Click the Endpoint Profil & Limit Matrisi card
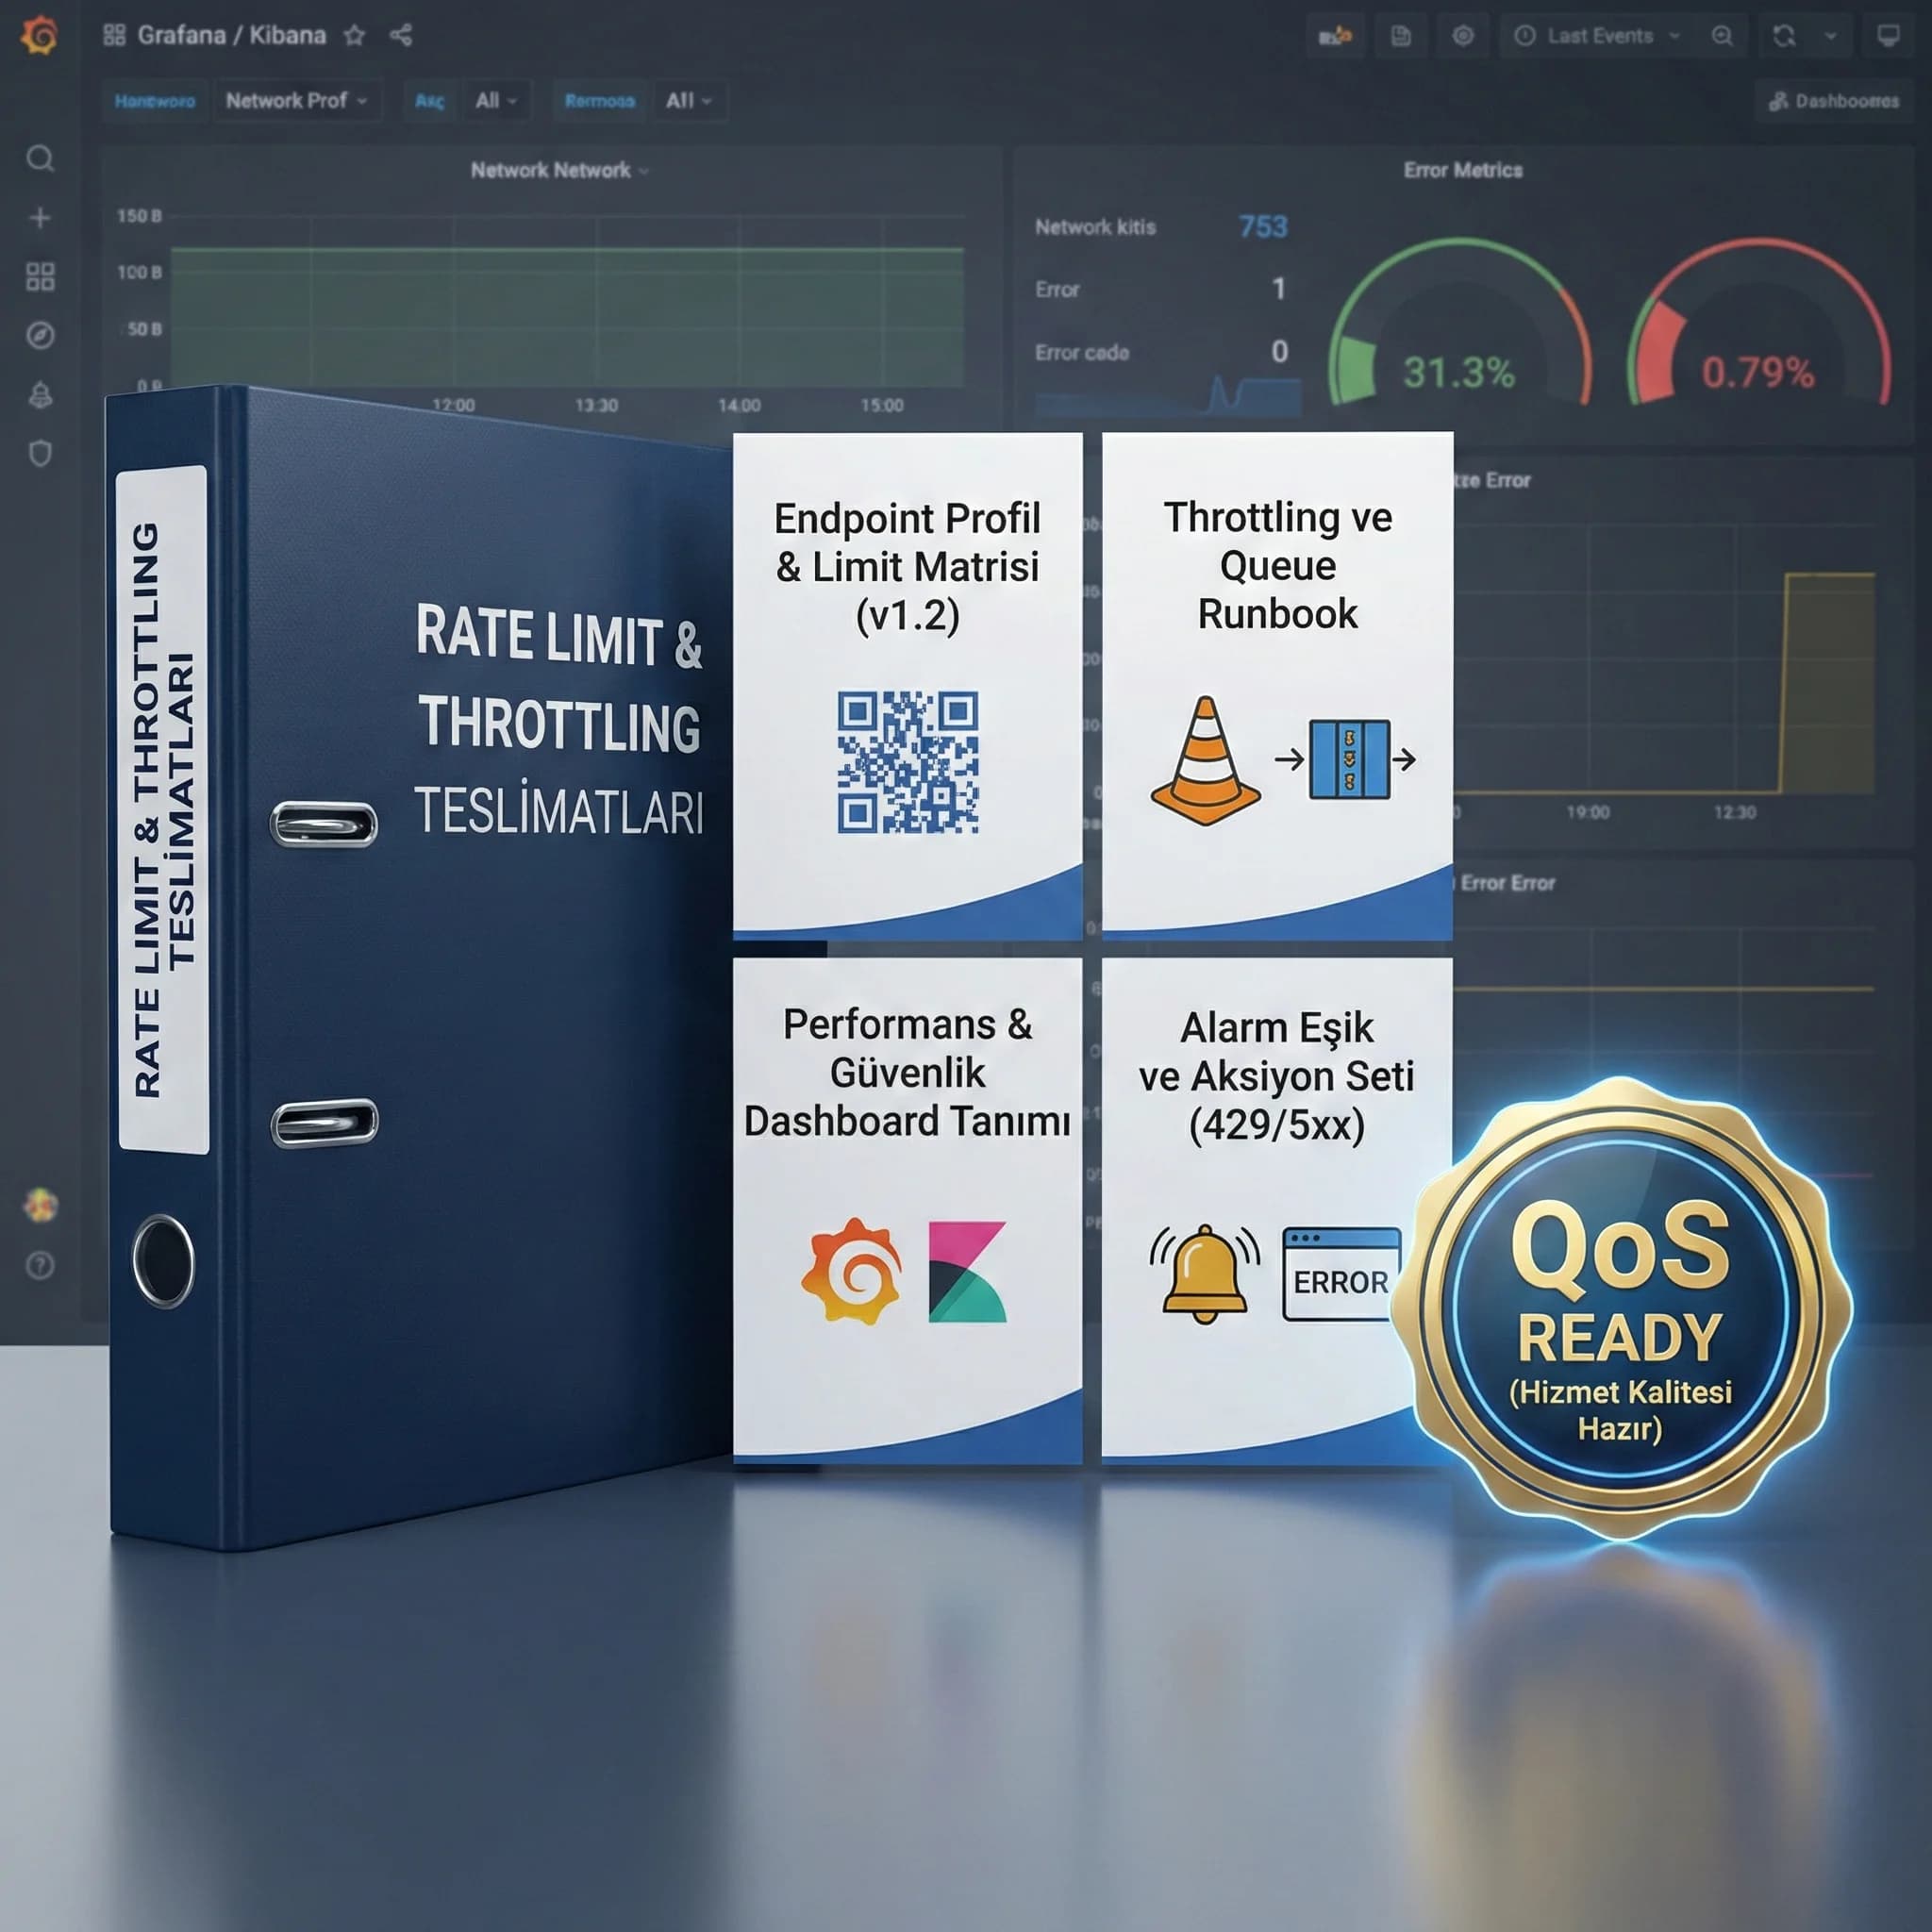The height and width of the screenshot is (1932, 1932). [907, 685]
